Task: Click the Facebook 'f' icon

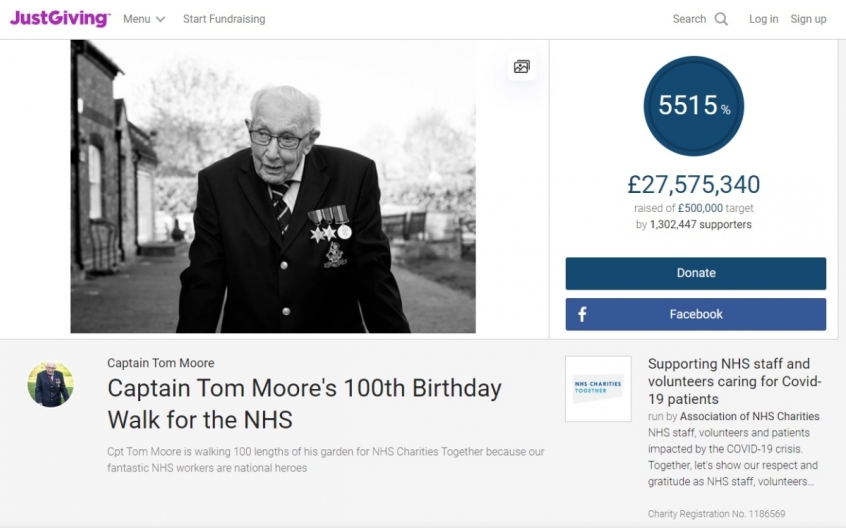Action: click(x=582, y=314)
